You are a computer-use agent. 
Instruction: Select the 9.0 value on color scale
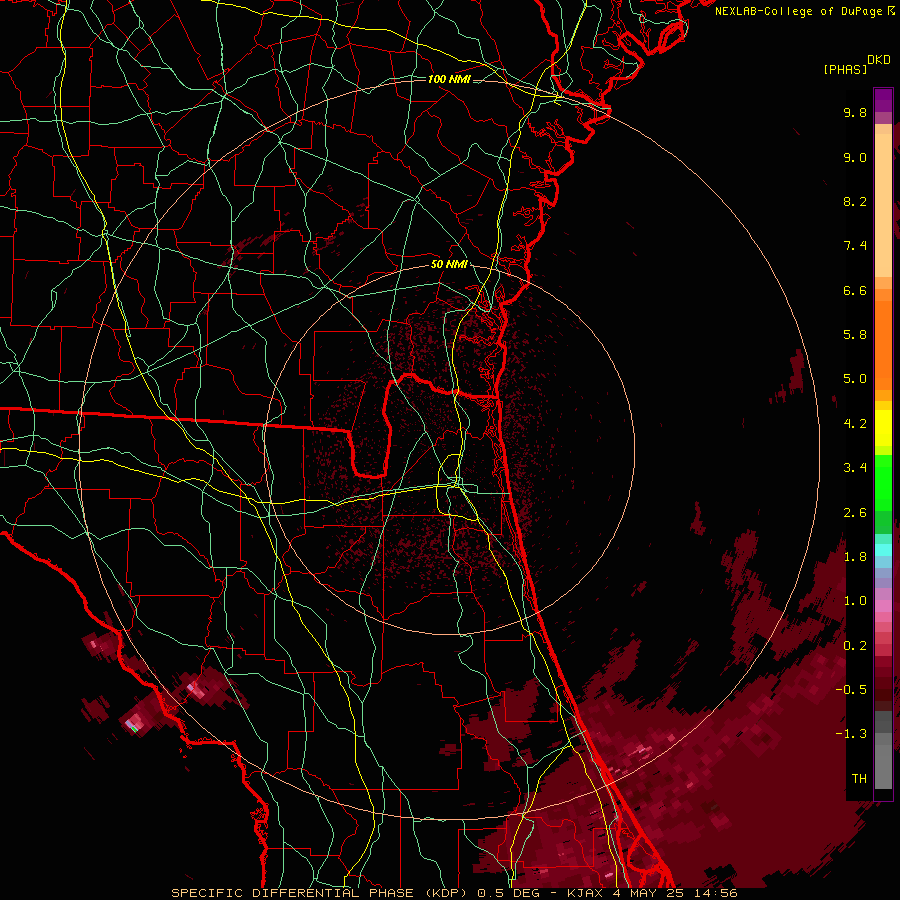[x=855, y=157]
